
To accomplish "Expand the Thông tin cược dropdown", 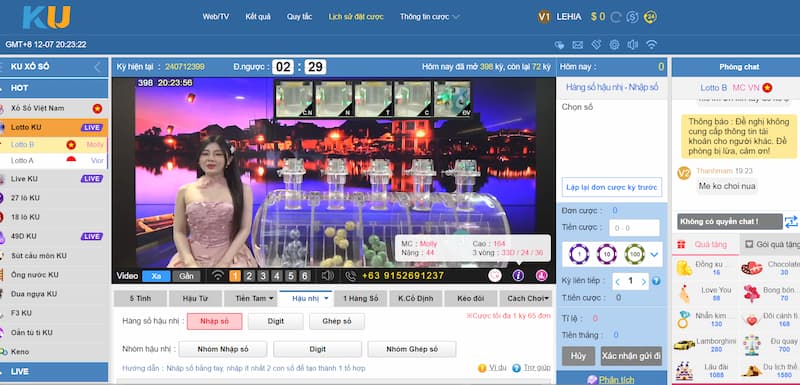I will [430, 17].
